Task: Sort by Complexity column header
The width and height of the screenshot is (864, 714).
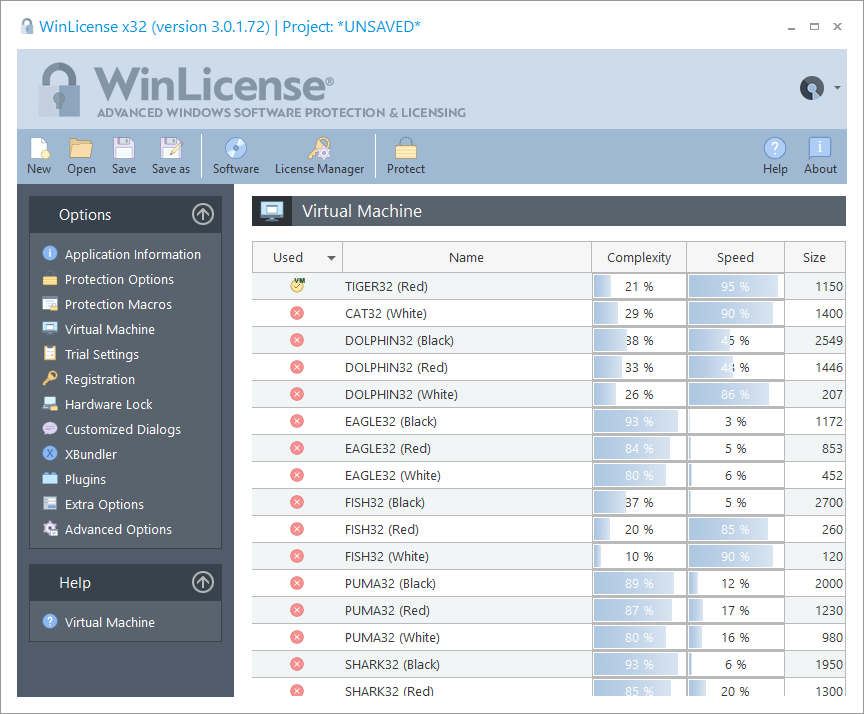Action: click(639, 257)
